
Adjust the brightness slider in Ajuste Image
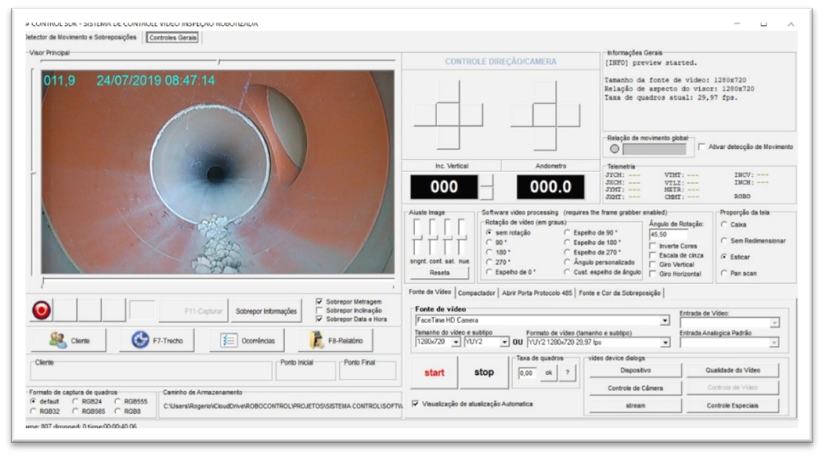pyautogui.click(x=417, y=237)
